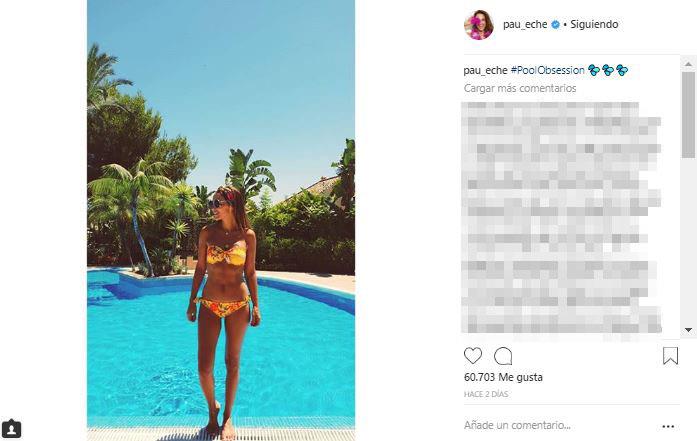Screen dimensions: 697x441
Task: Focus the Añade un comentario field
Action: tap(560, 425)
